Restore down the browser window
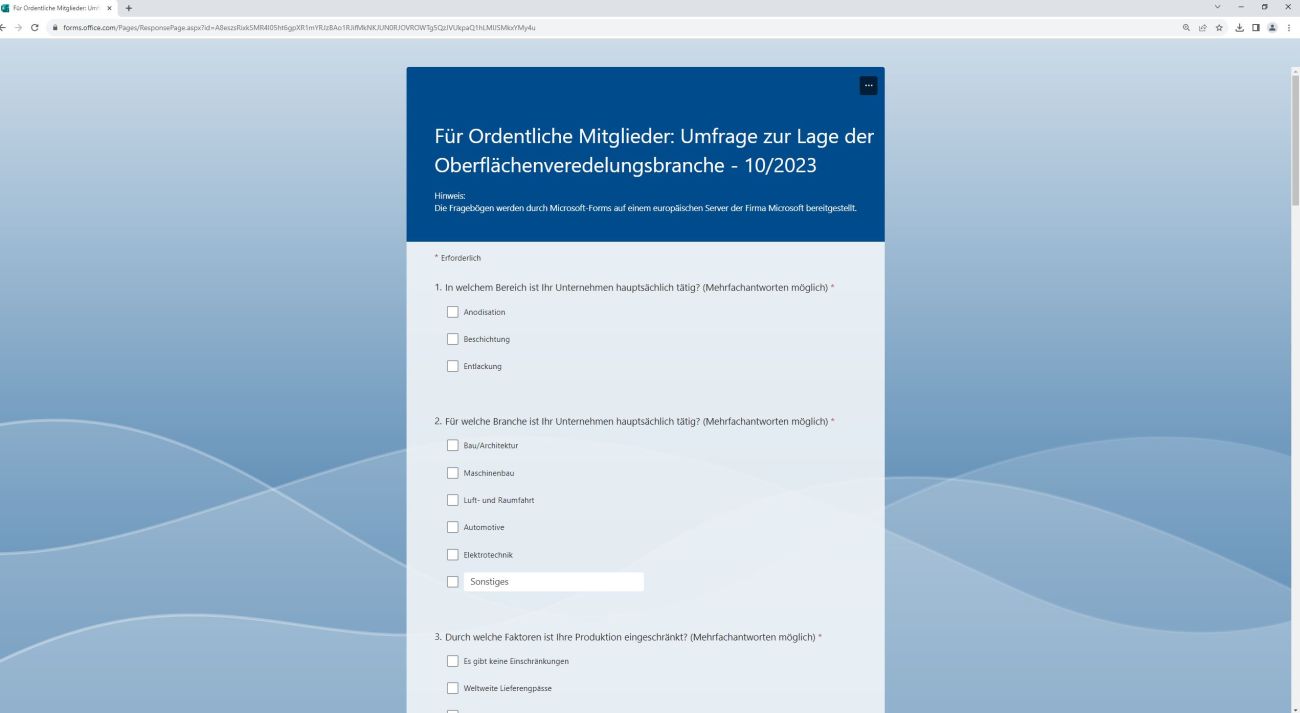This screenshot has height=713, width=1300. click(x=1265, y=7)
